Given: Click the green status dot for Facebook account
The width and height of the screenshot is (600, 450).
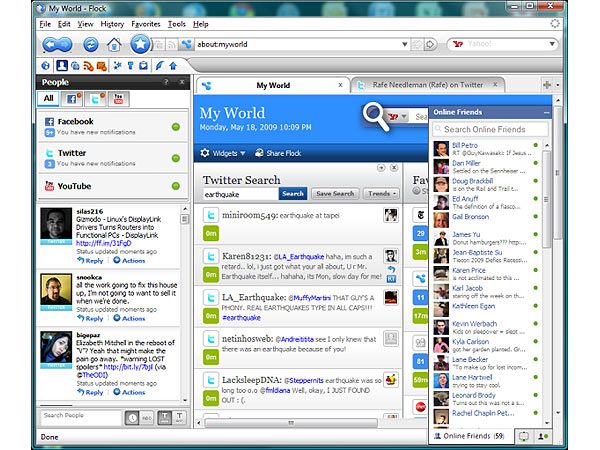Looking at the screenshot, I should pos(176,127).
